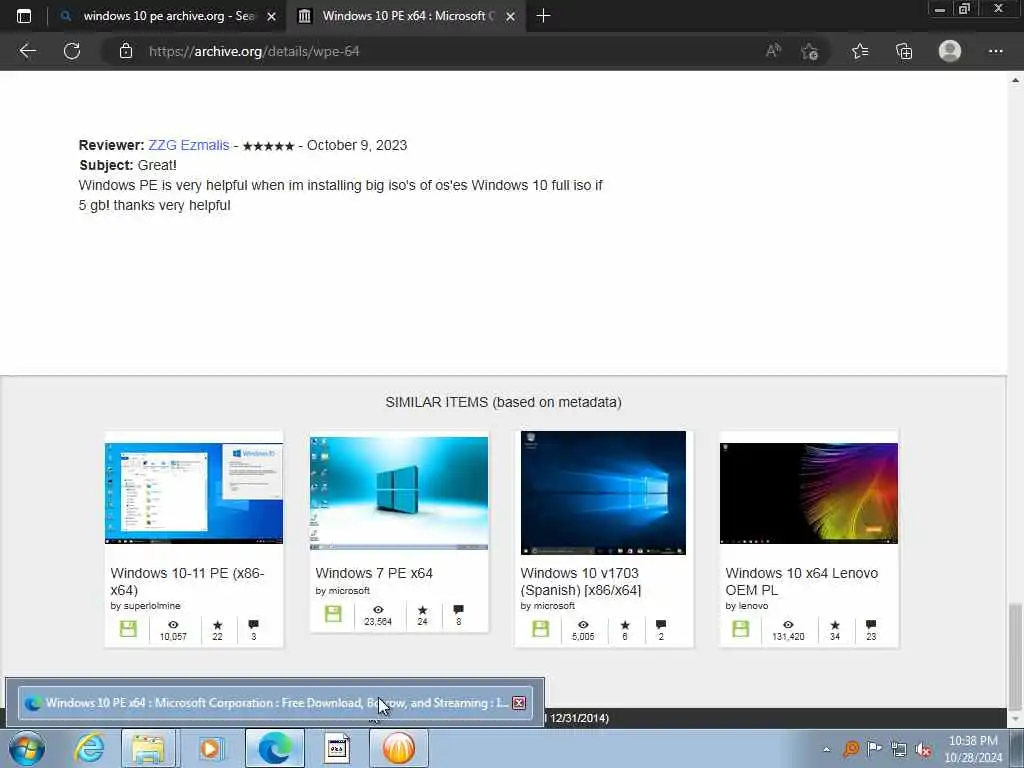Open Windows 10 v1703 Spanish thumbnail

603,492
